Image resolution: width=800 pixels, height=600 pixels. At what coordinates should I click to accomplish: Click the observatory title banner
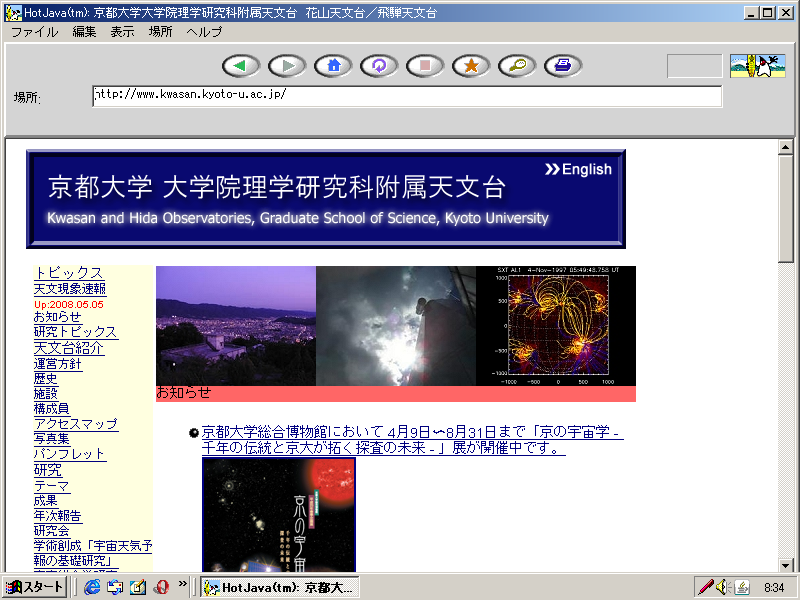326,199
